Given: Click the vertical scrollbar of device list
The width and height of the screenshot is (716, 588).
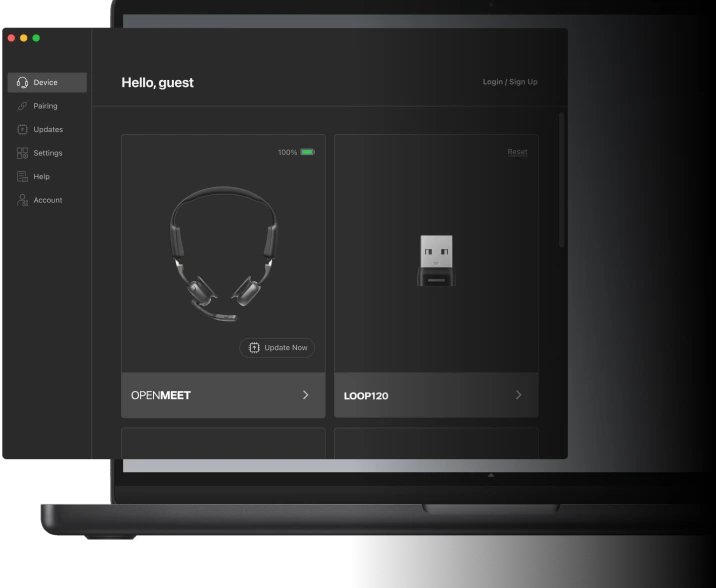Looking at the screenshot, I should pyautogui.click(x=561, y=180).
